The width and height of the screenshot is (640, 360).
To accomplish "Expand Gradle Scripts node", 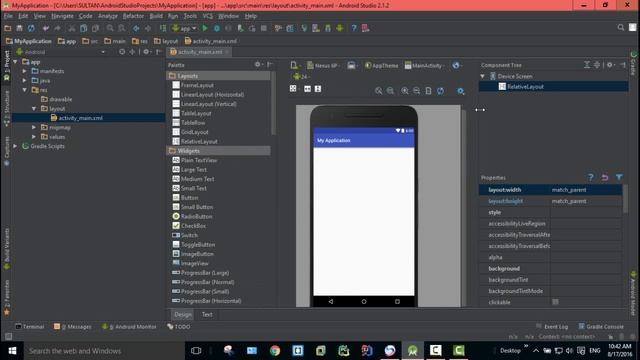I will (16, 146).
